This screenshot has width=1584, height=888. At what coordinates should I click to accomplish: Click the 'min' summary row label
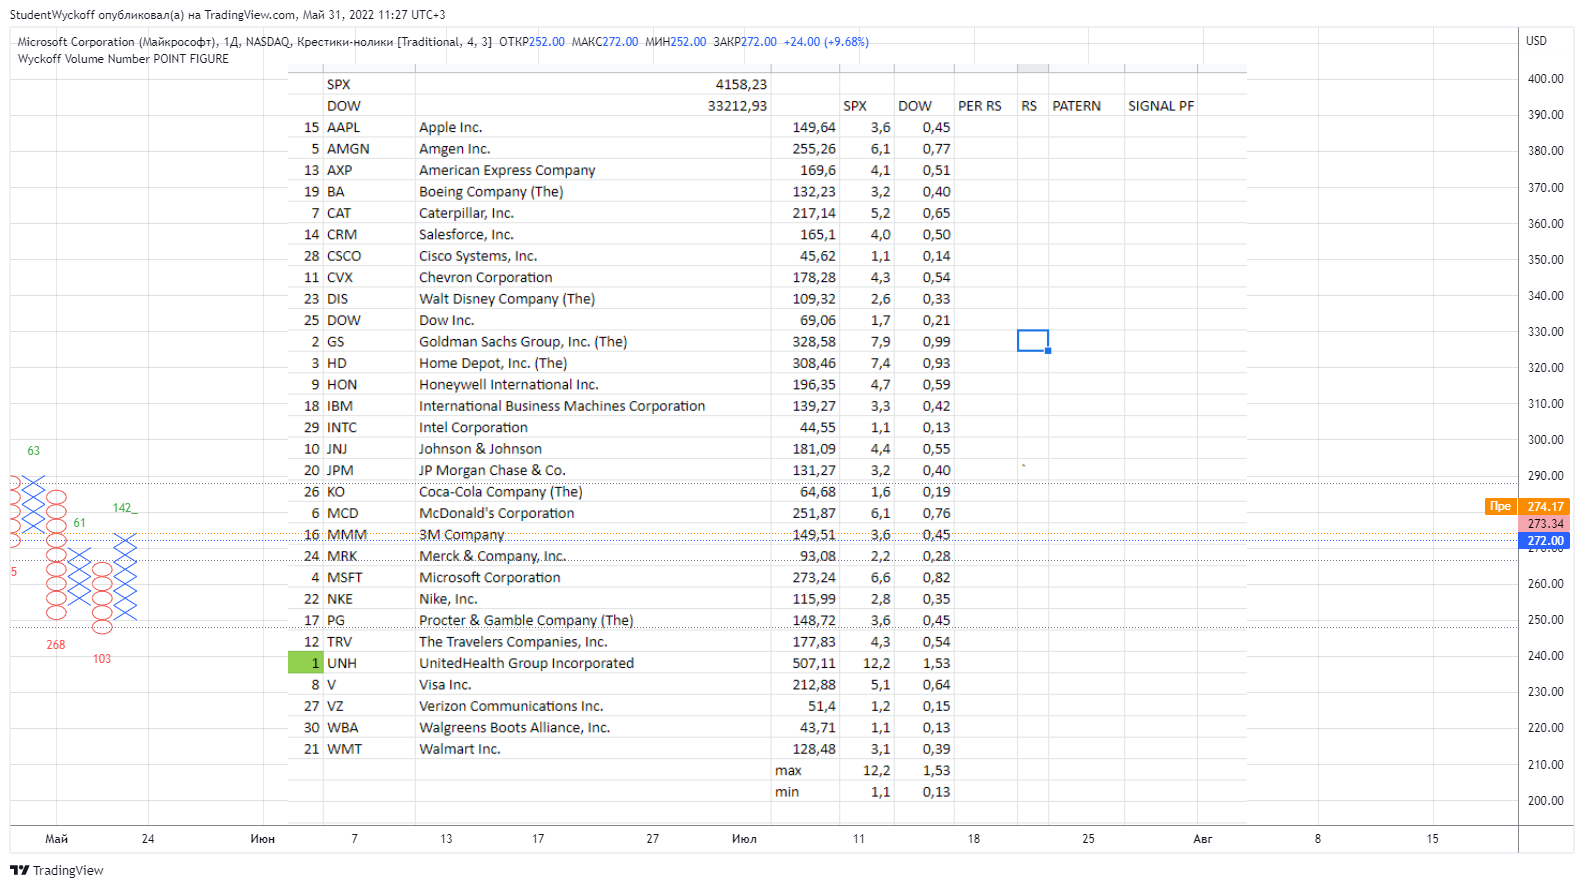click(787, 792)
